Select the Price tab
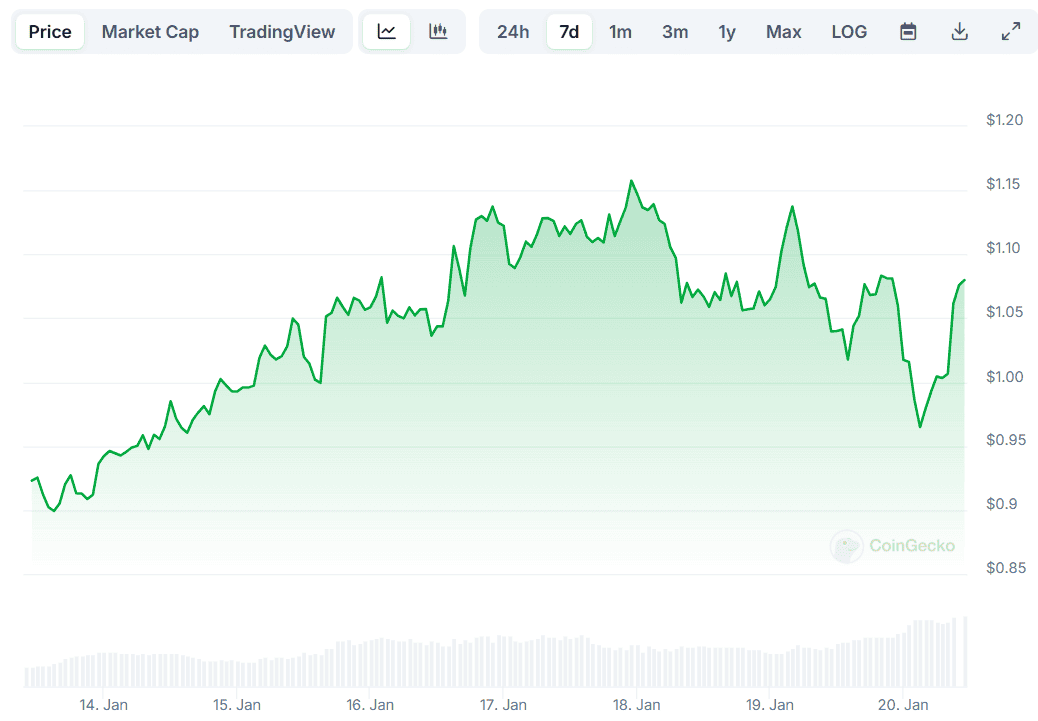The image size is (1038, 721). [x=50, y=32]
